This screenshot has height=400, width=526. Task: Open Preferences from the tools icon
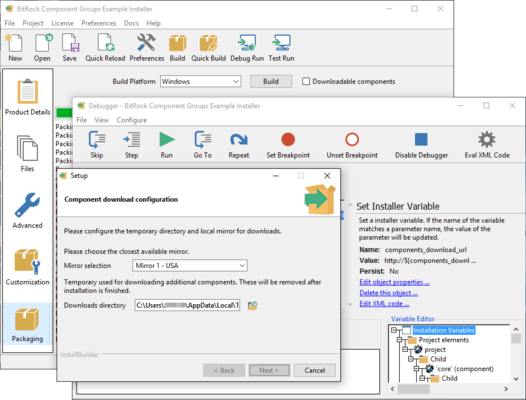pos(147,48)
